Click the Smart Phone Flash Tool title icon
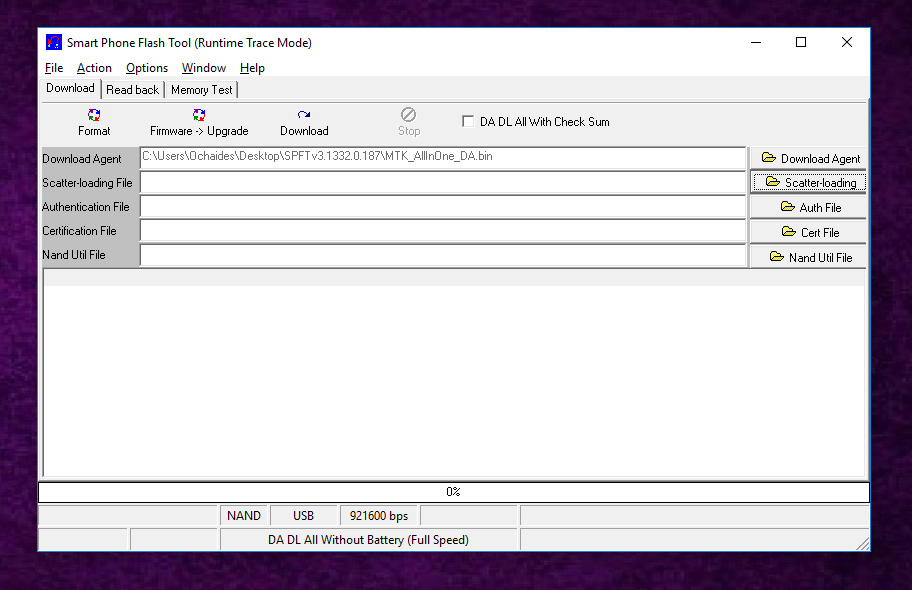This screenshot has height=590, width=912. [x=54, y=42]
